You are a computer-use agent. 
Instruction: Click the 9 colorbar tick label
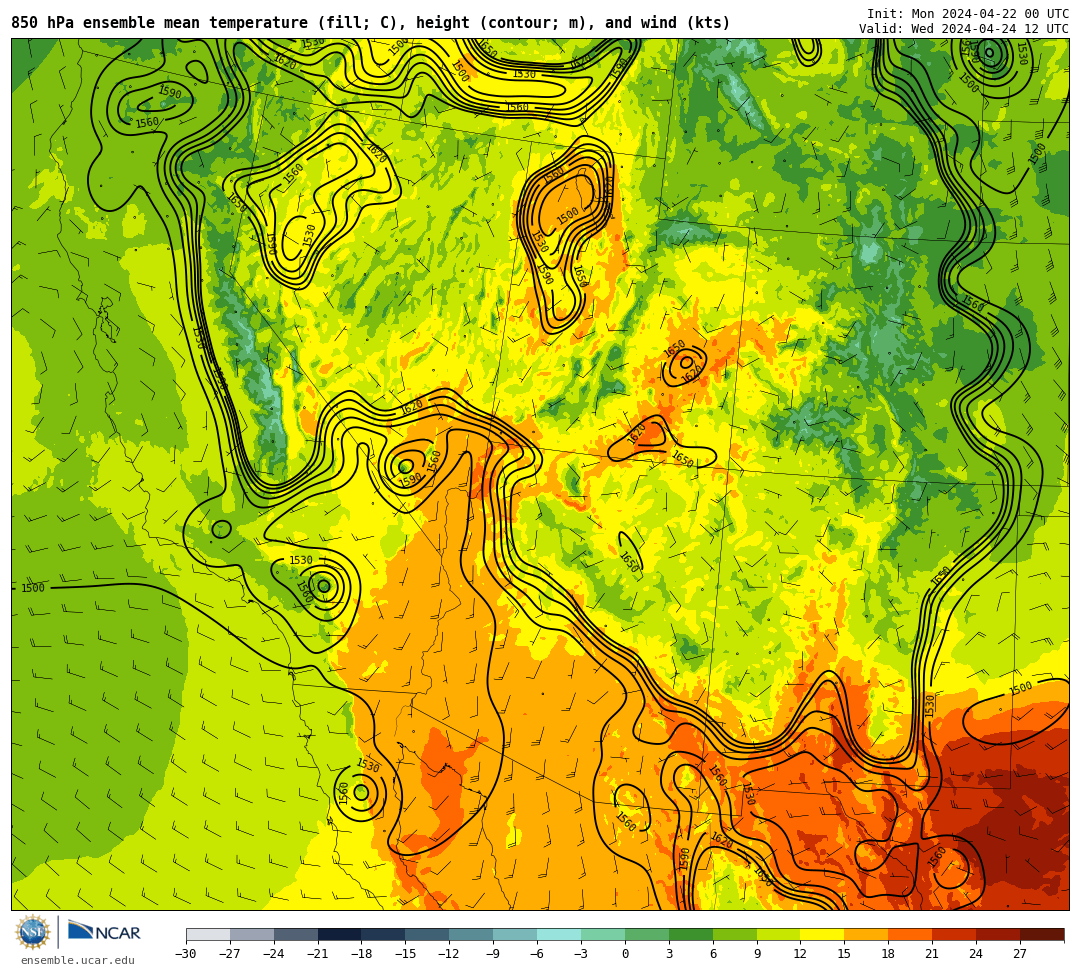[757, 954]
